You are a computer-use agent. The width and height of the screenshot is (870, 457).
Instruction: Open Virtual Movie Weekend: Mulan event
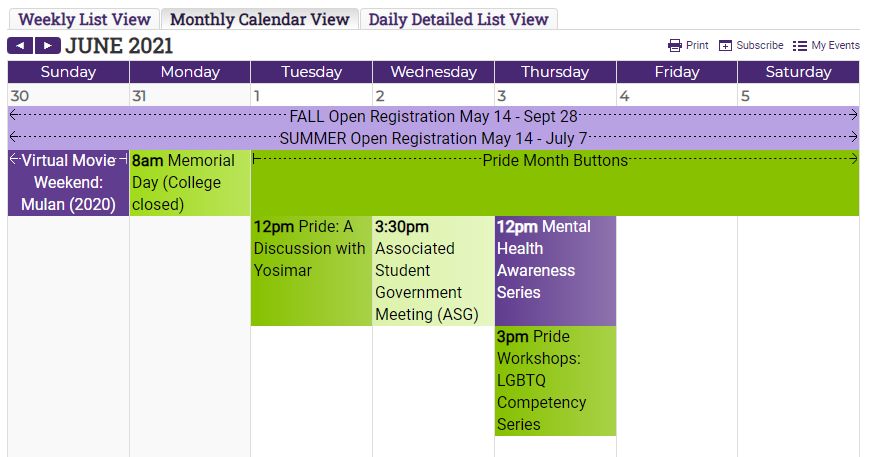68,182
